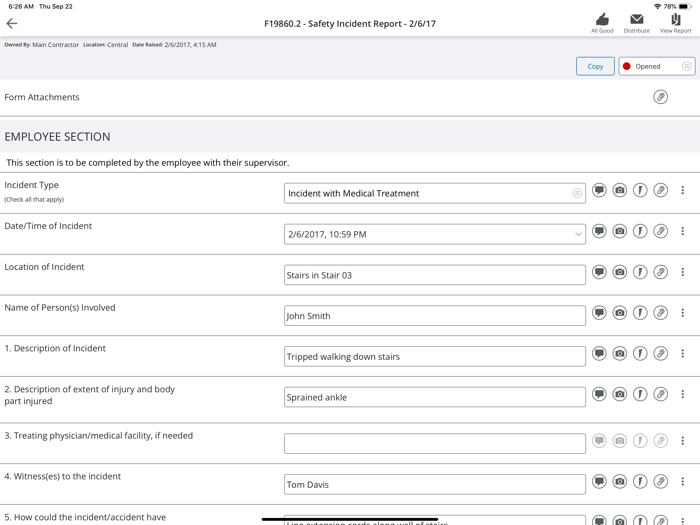Edit Witness(es) field with Tom Davis
This screenshot has width=700, height=525.
point(434,484)
